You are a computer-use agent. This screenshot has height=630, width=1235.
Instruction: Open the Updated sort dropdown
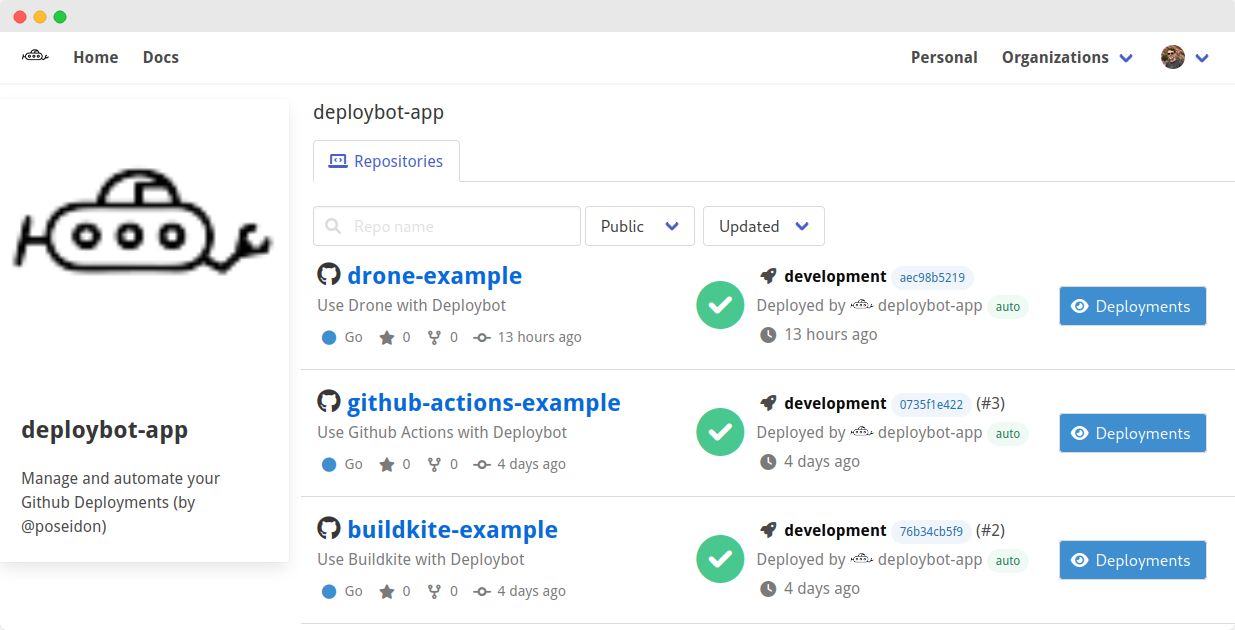(x=764, y=226)
